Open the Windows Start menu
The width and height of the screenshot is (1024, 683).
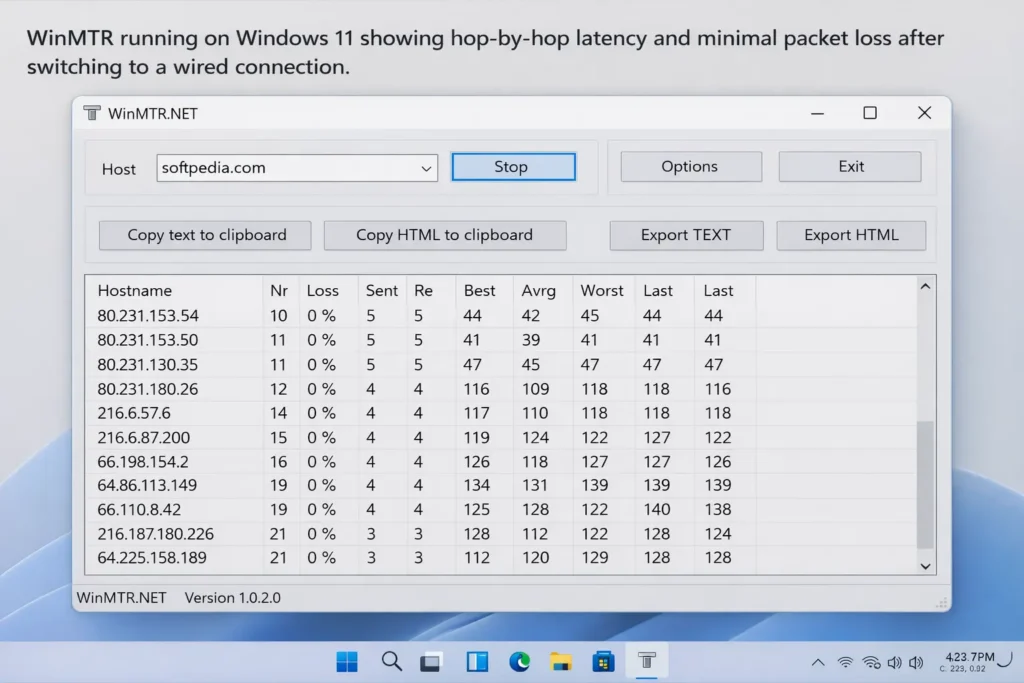coord(347,661)
